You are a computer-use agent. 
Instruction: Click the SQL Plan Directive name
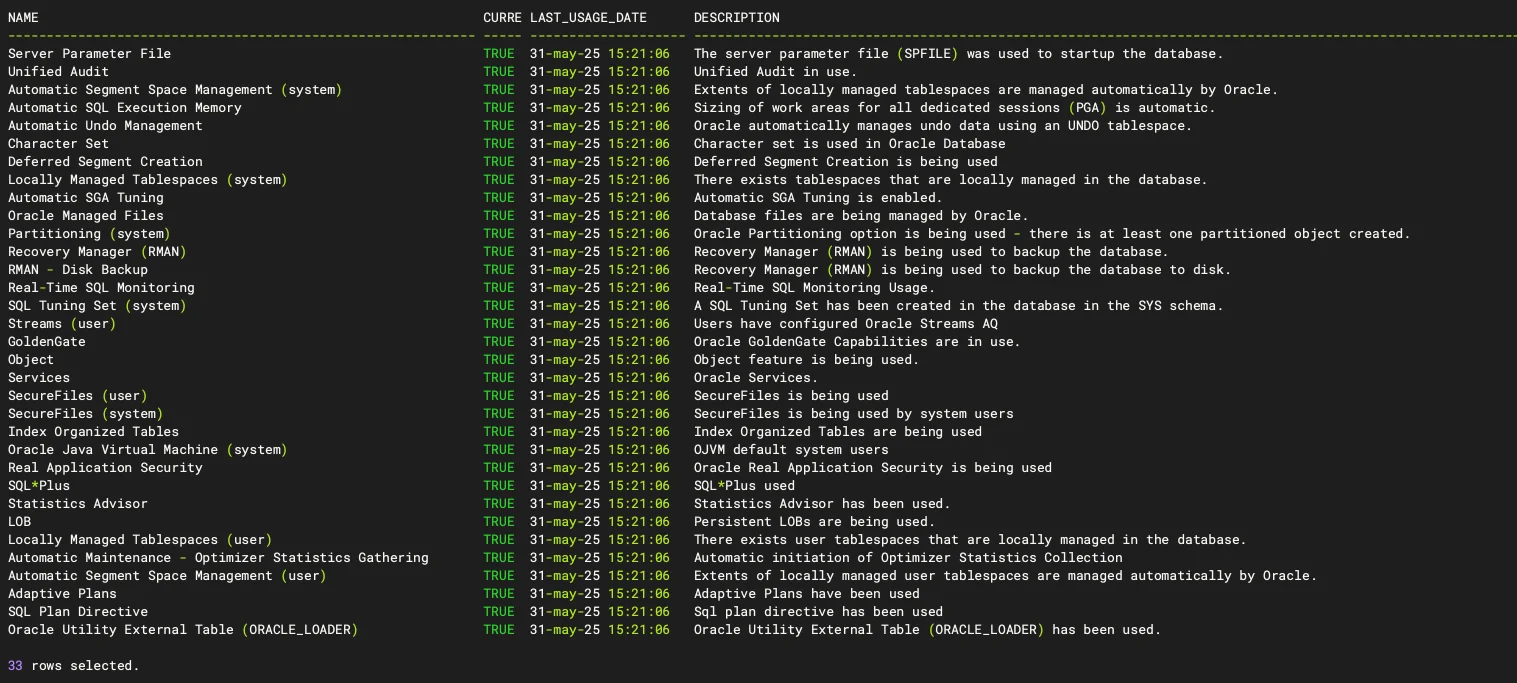(77, 612)
